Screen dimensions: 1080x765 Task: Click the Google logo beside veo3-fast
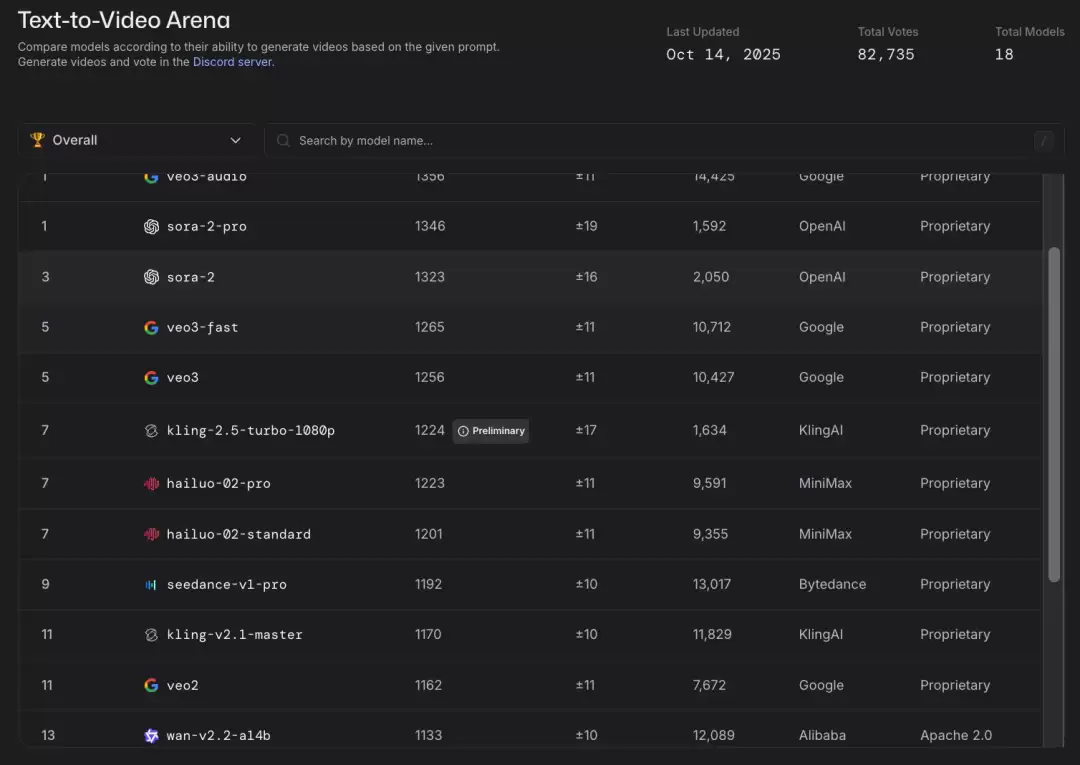click(x=151, y=327)
